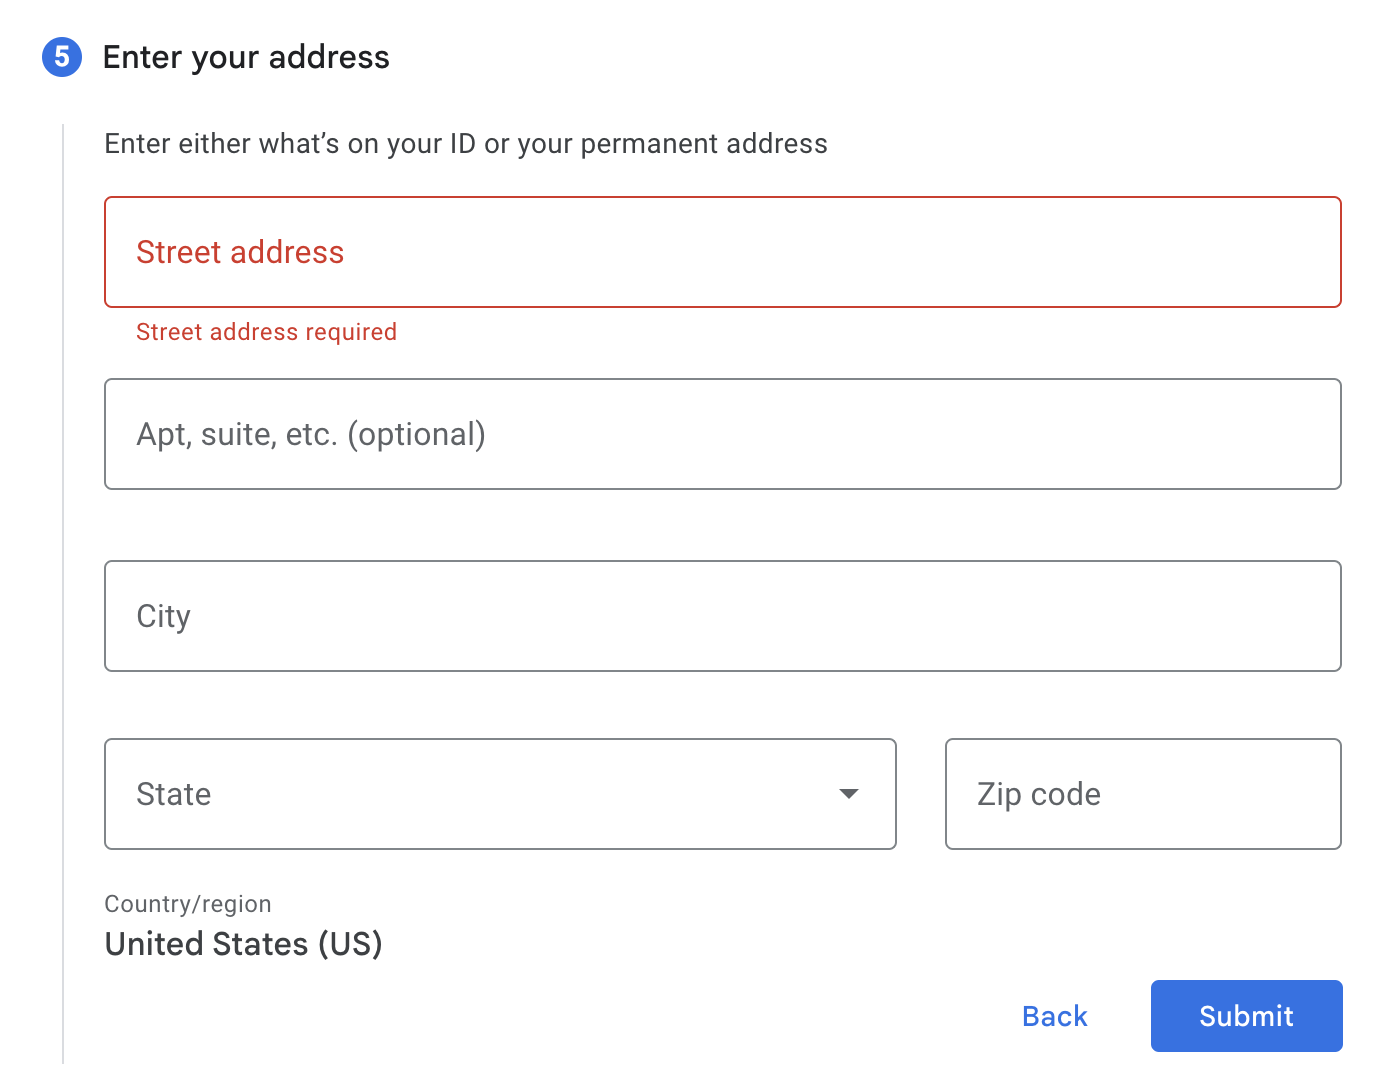Click the City input field

point(722,616)
